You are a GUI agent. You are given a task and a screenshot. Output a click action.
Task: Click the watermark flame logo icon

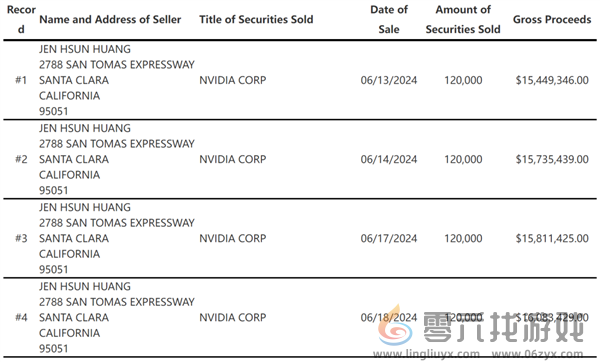pyautogui.click(x=396, y=326)
